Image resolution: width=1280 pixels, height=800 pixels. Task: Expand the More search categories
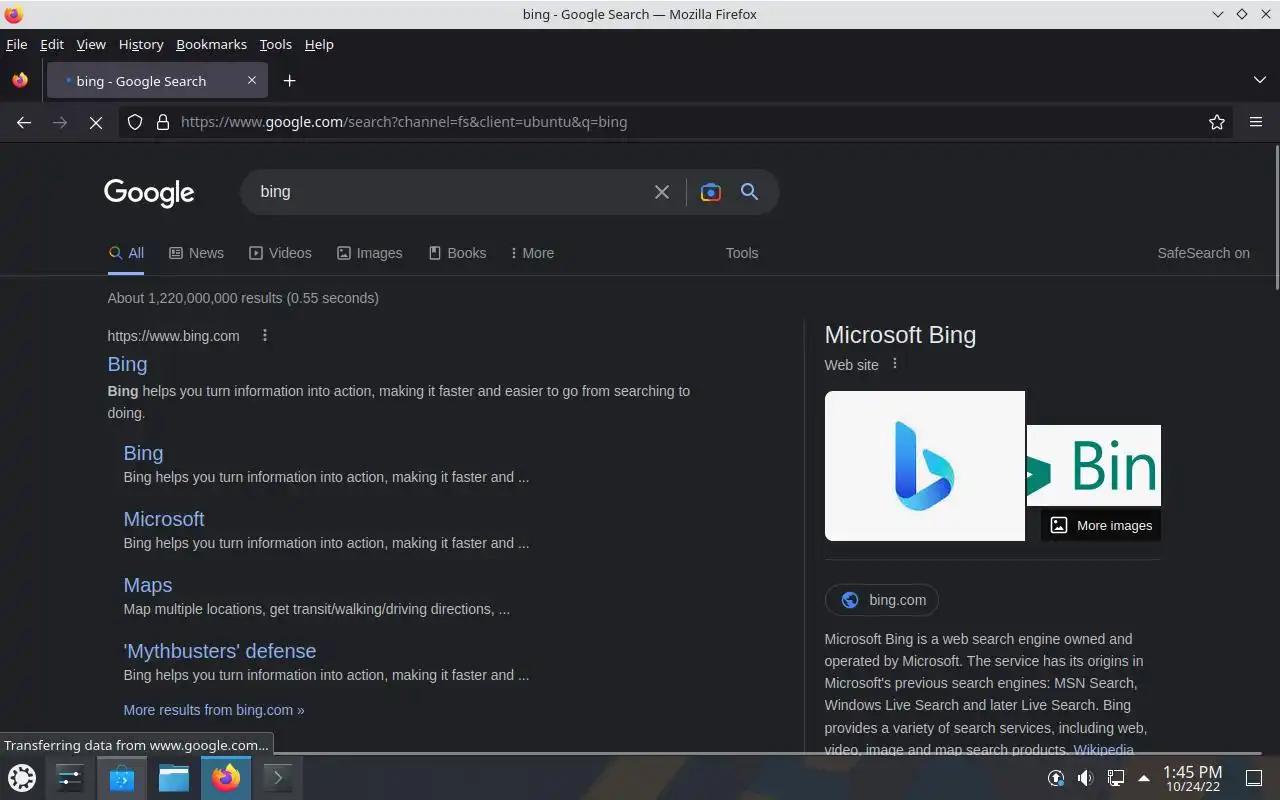(532, 253)
